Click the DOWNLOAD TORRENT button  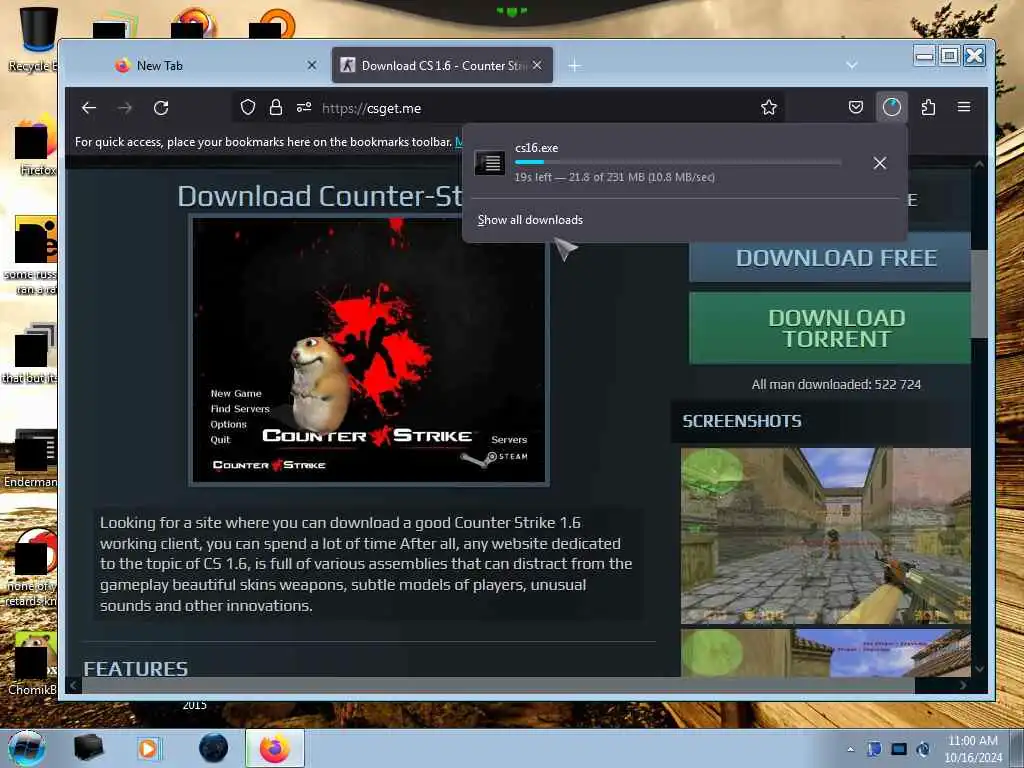(830, 328)
